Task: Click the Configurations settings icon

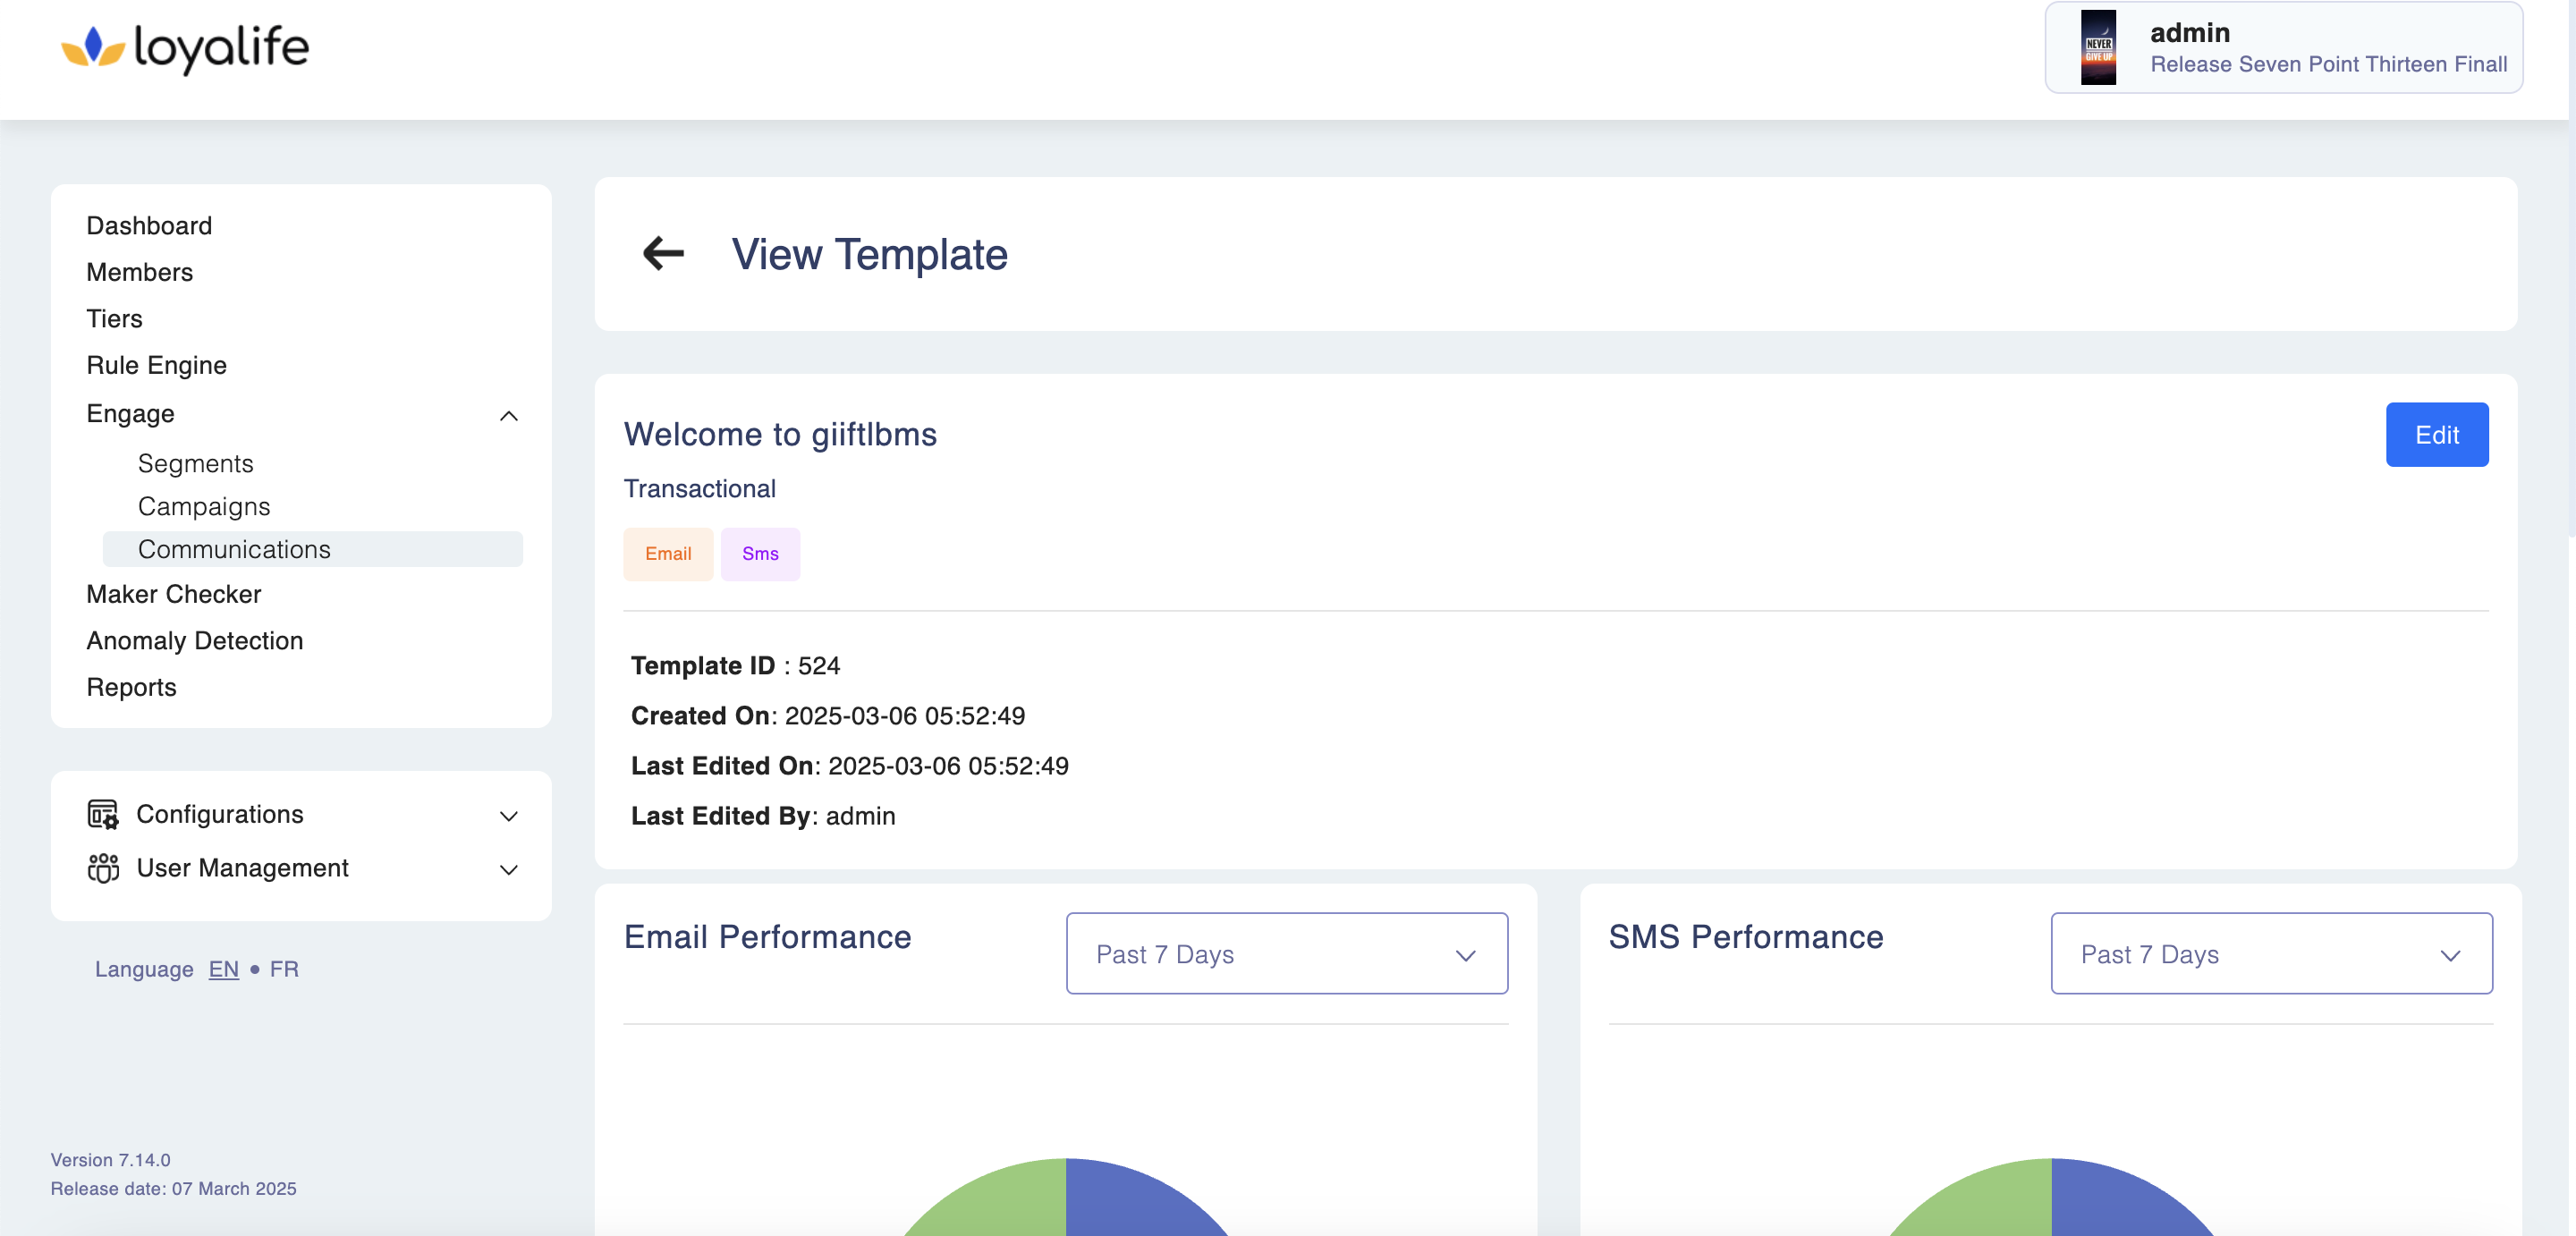Action: tap(102, 814)
